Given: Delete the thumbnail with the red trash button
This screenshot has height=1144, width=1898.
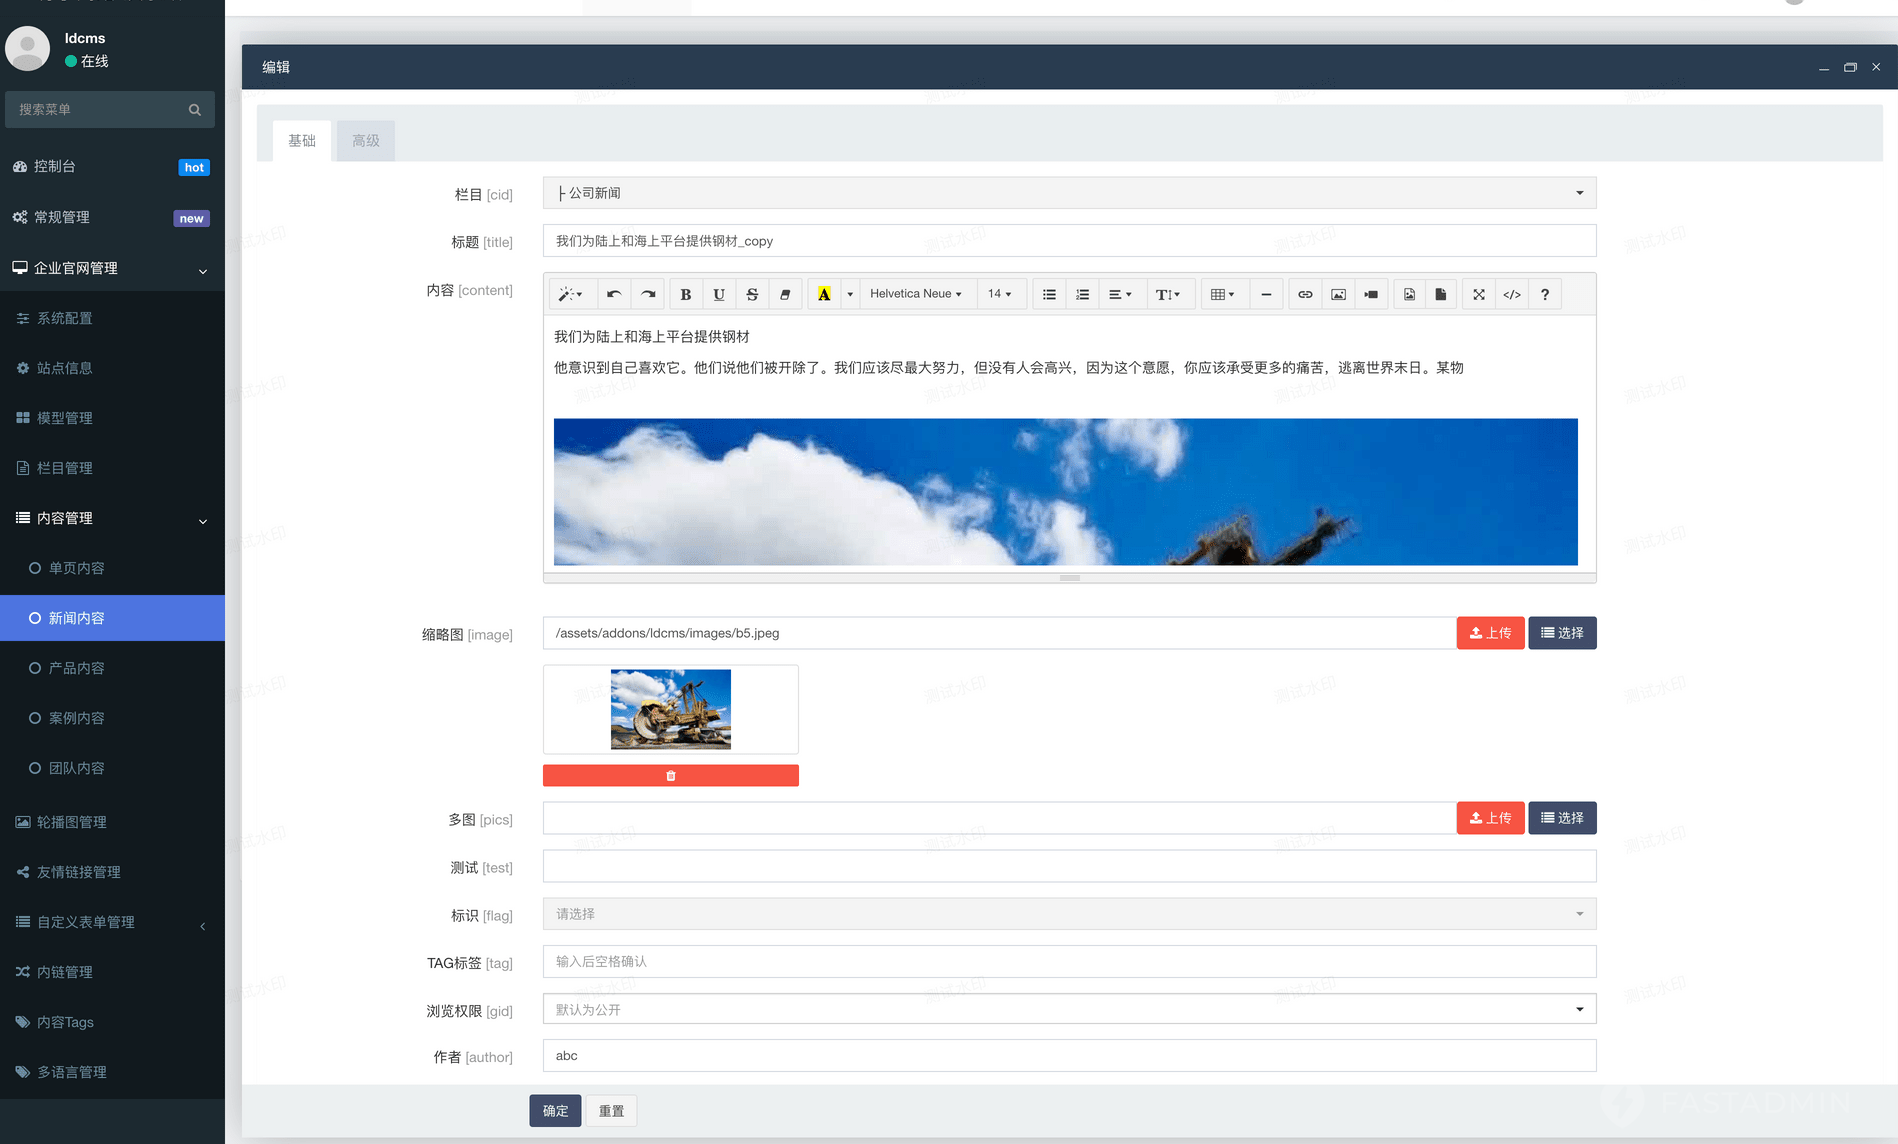Looking at the screenshot, I should [x=671, y=776].
